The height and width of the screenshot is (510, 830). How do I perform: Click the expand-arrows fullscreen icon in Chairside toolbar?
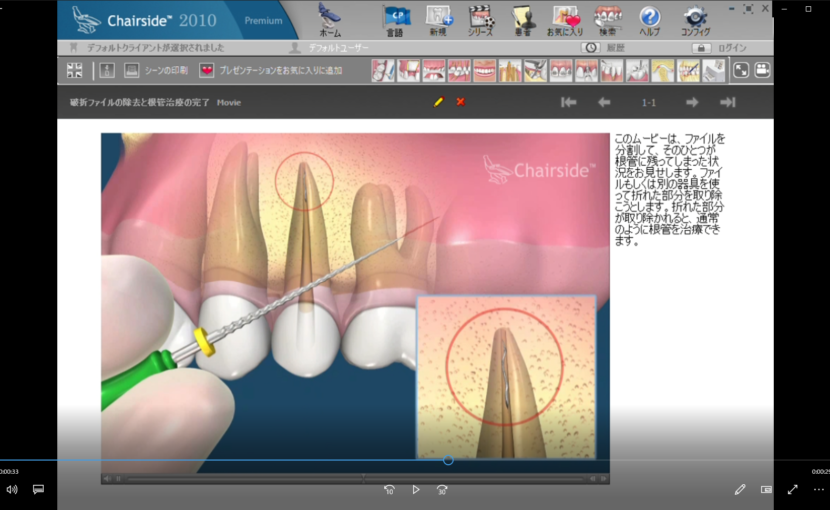pyautogui.click(x=741, y=70)
